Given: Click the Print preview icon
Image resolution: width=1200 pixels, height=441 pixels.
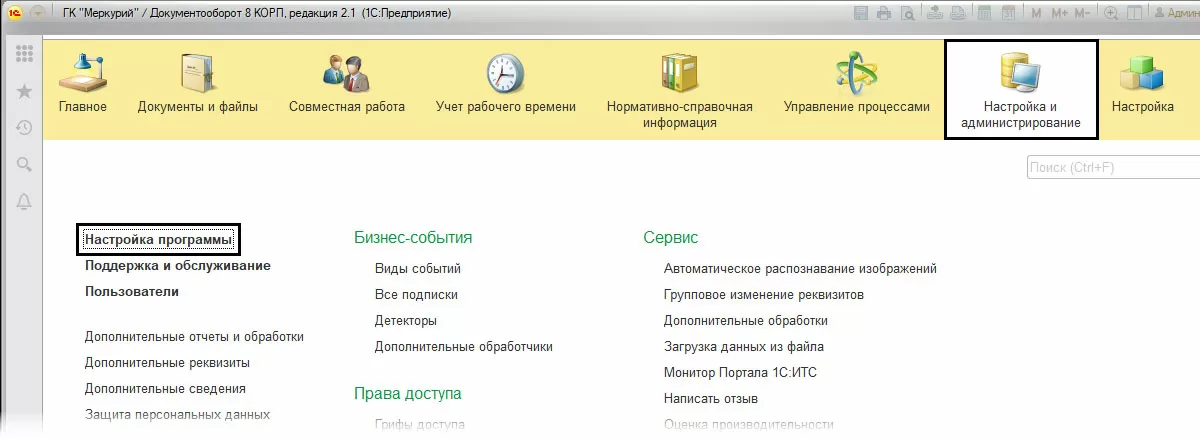Looking at the screenshot, I should pyautogui.click(x=906, y=14).
